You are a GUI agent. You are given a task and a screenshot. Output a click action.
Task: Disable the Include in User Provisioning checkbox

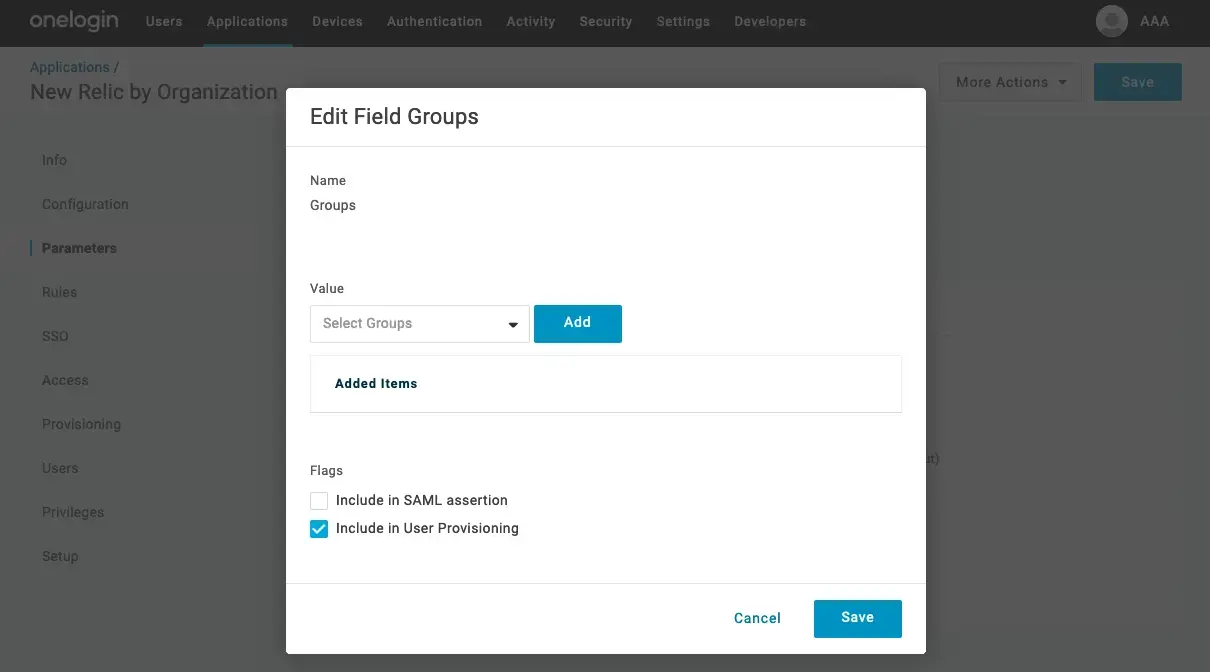(x=319, y=528)
